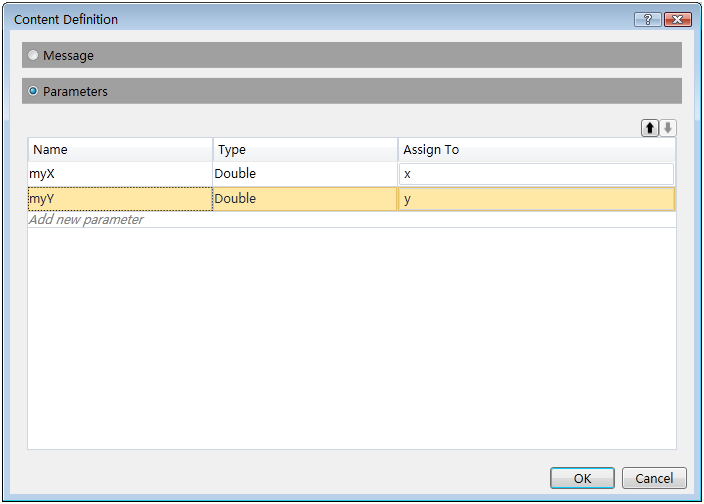Click the Double type cell for myY
The height and width of the screenshot is (504, 704).
coord(305,199)
